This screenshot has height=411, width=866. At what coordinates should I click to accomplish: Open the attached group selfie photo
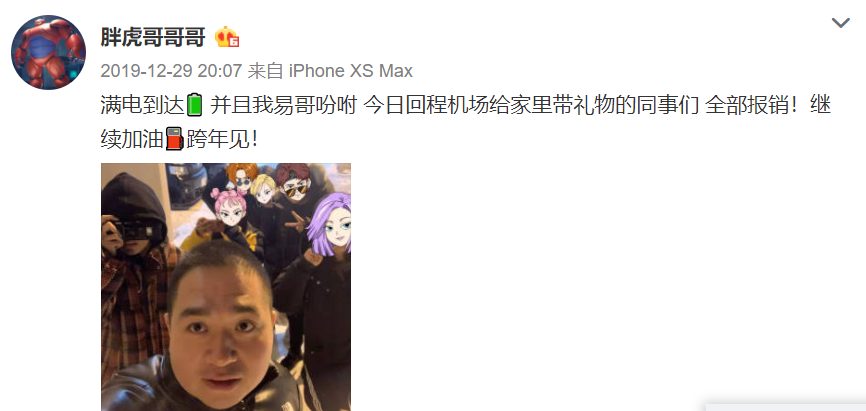(x=226, y=287)
